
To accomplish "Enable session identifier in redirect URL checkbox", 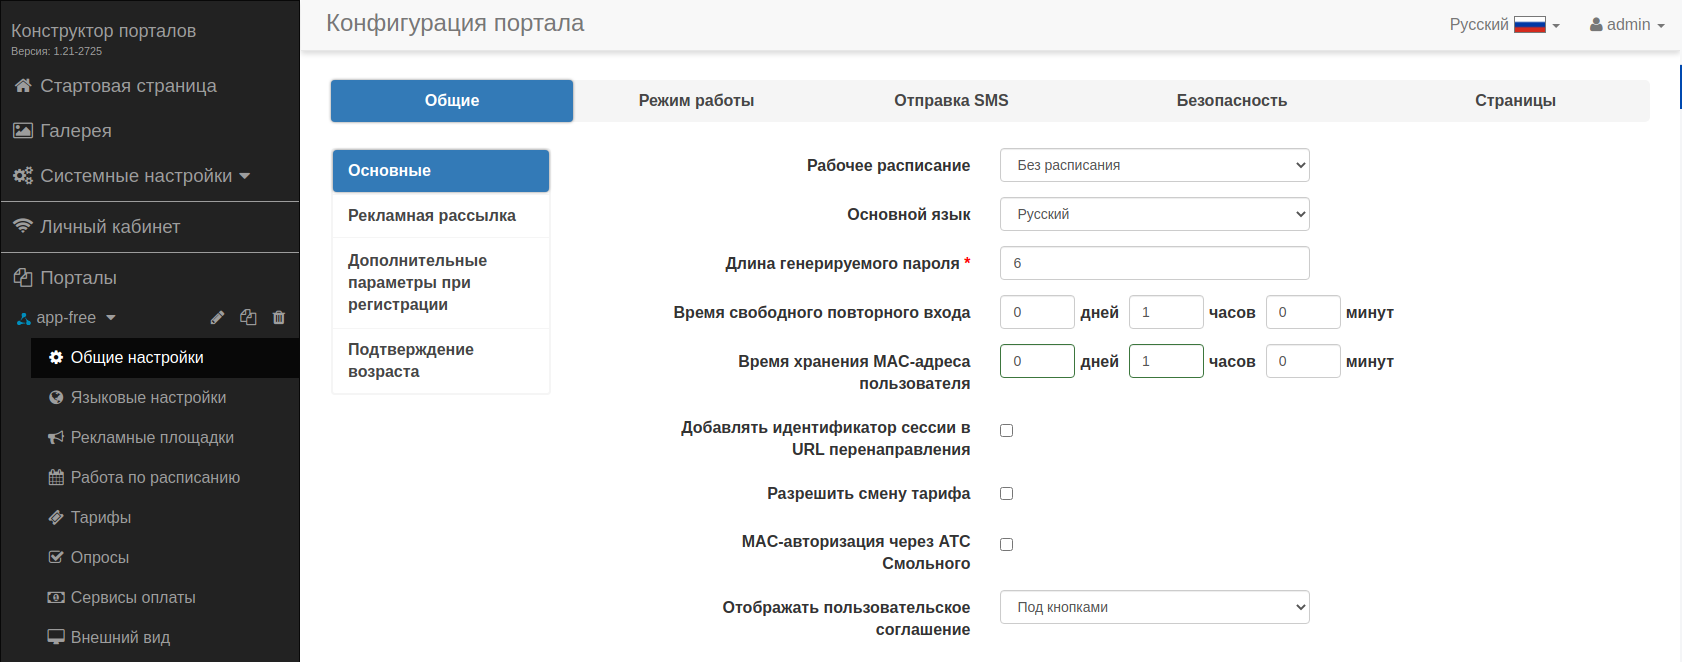I will pyautogui.click(x=1006, y=431).
